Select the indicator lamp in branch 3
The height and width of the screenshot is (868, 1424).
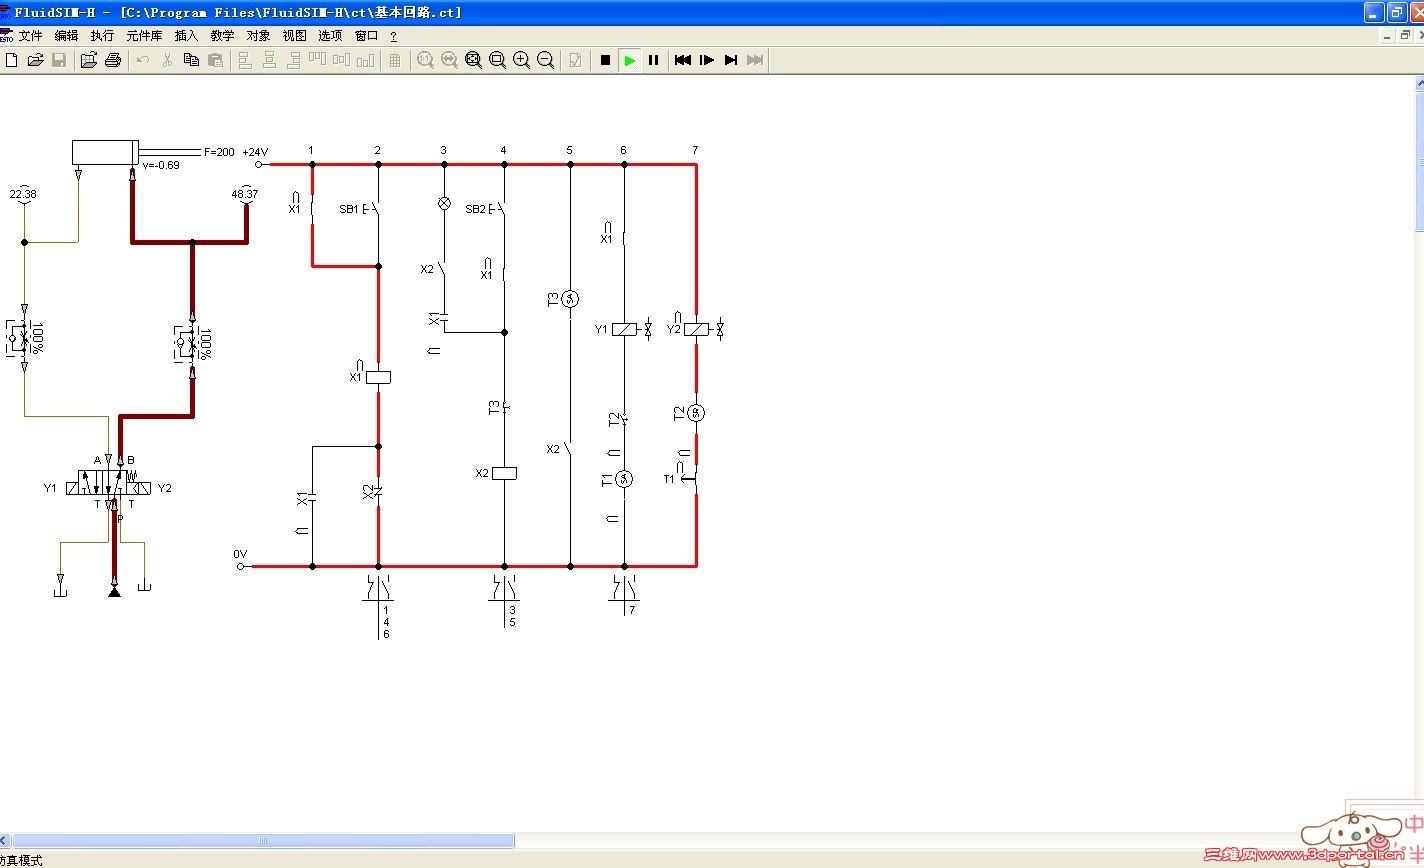pos(444,202)
